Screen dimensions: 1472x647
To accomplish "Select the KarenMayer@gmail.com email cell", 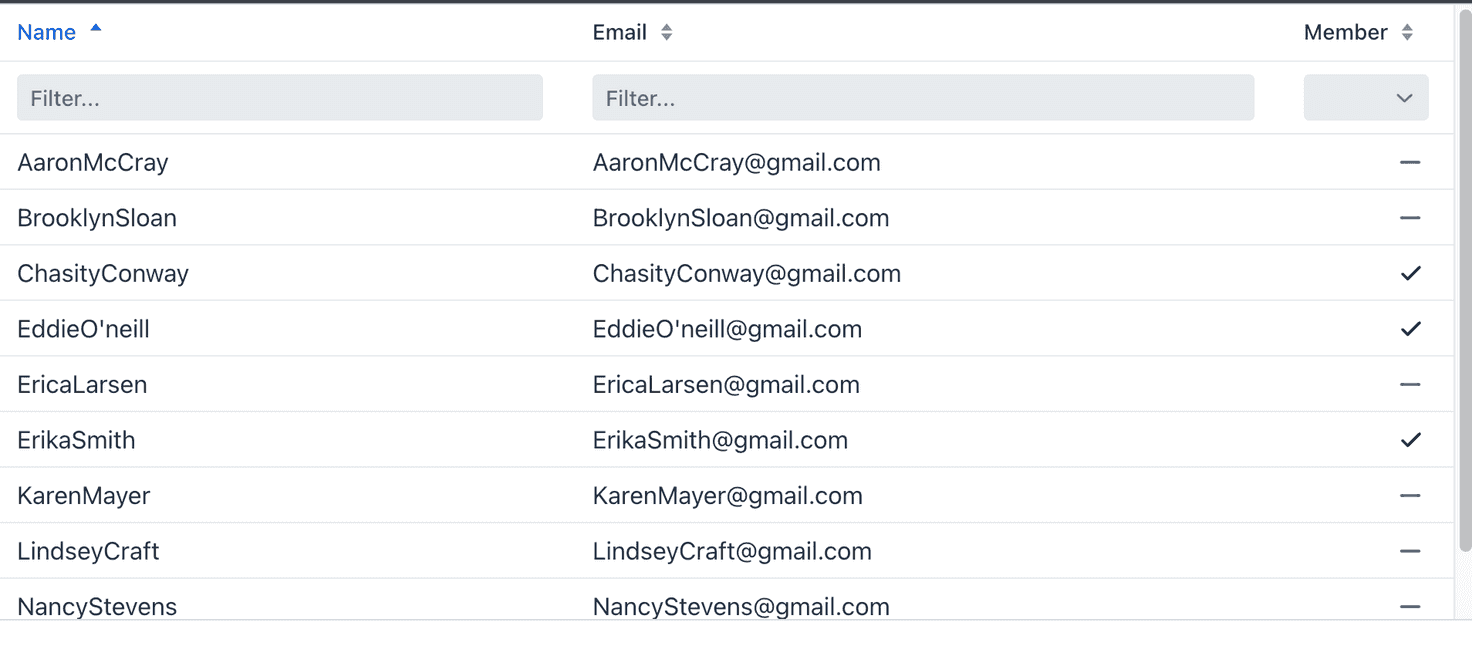I will click(728, 495).
